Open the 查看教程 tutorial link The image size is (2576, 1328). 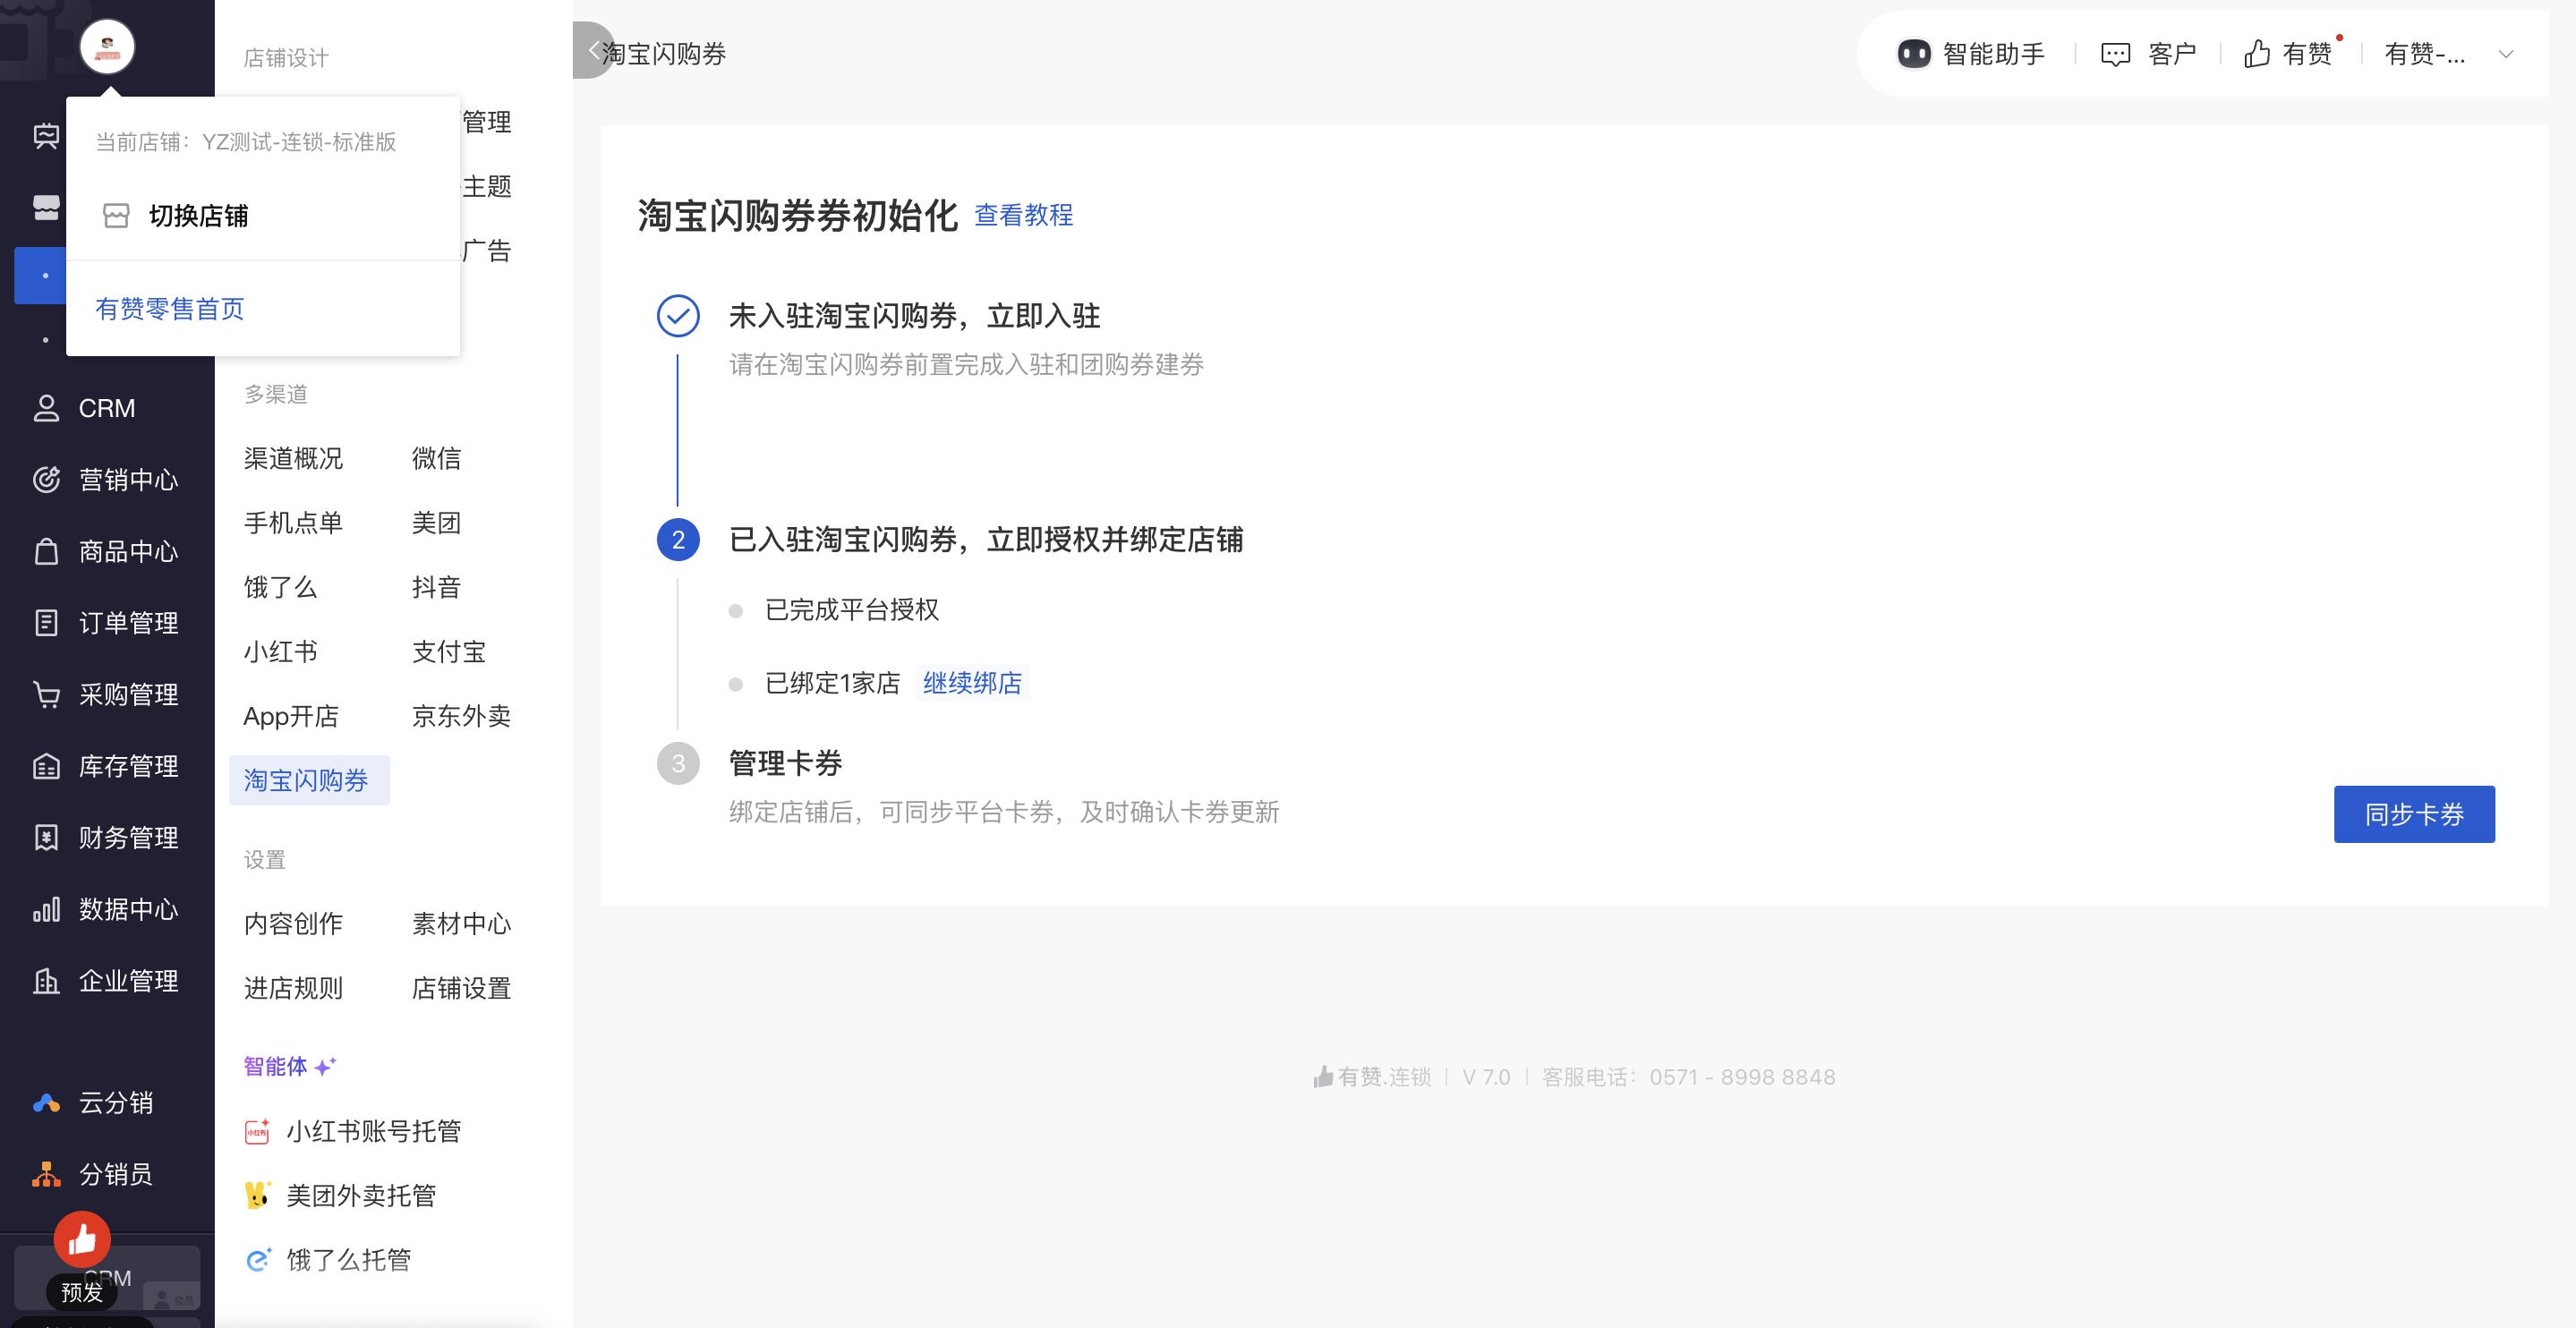(x=1023, y=215)
